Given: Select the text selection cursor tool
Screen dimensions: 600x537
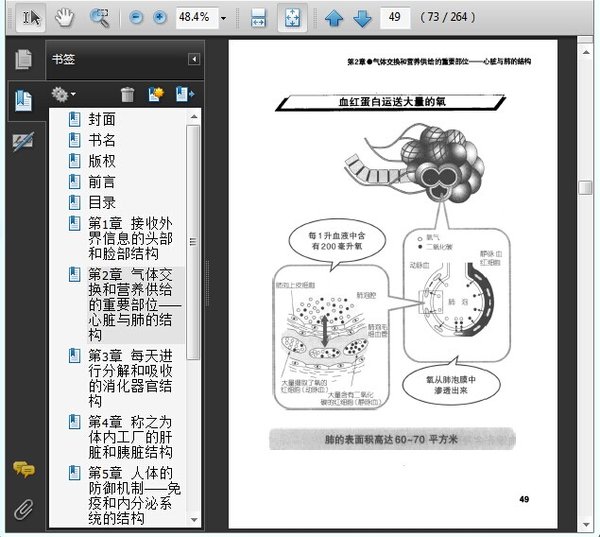Looking at the screenshot, I should (x=31, y=17).
